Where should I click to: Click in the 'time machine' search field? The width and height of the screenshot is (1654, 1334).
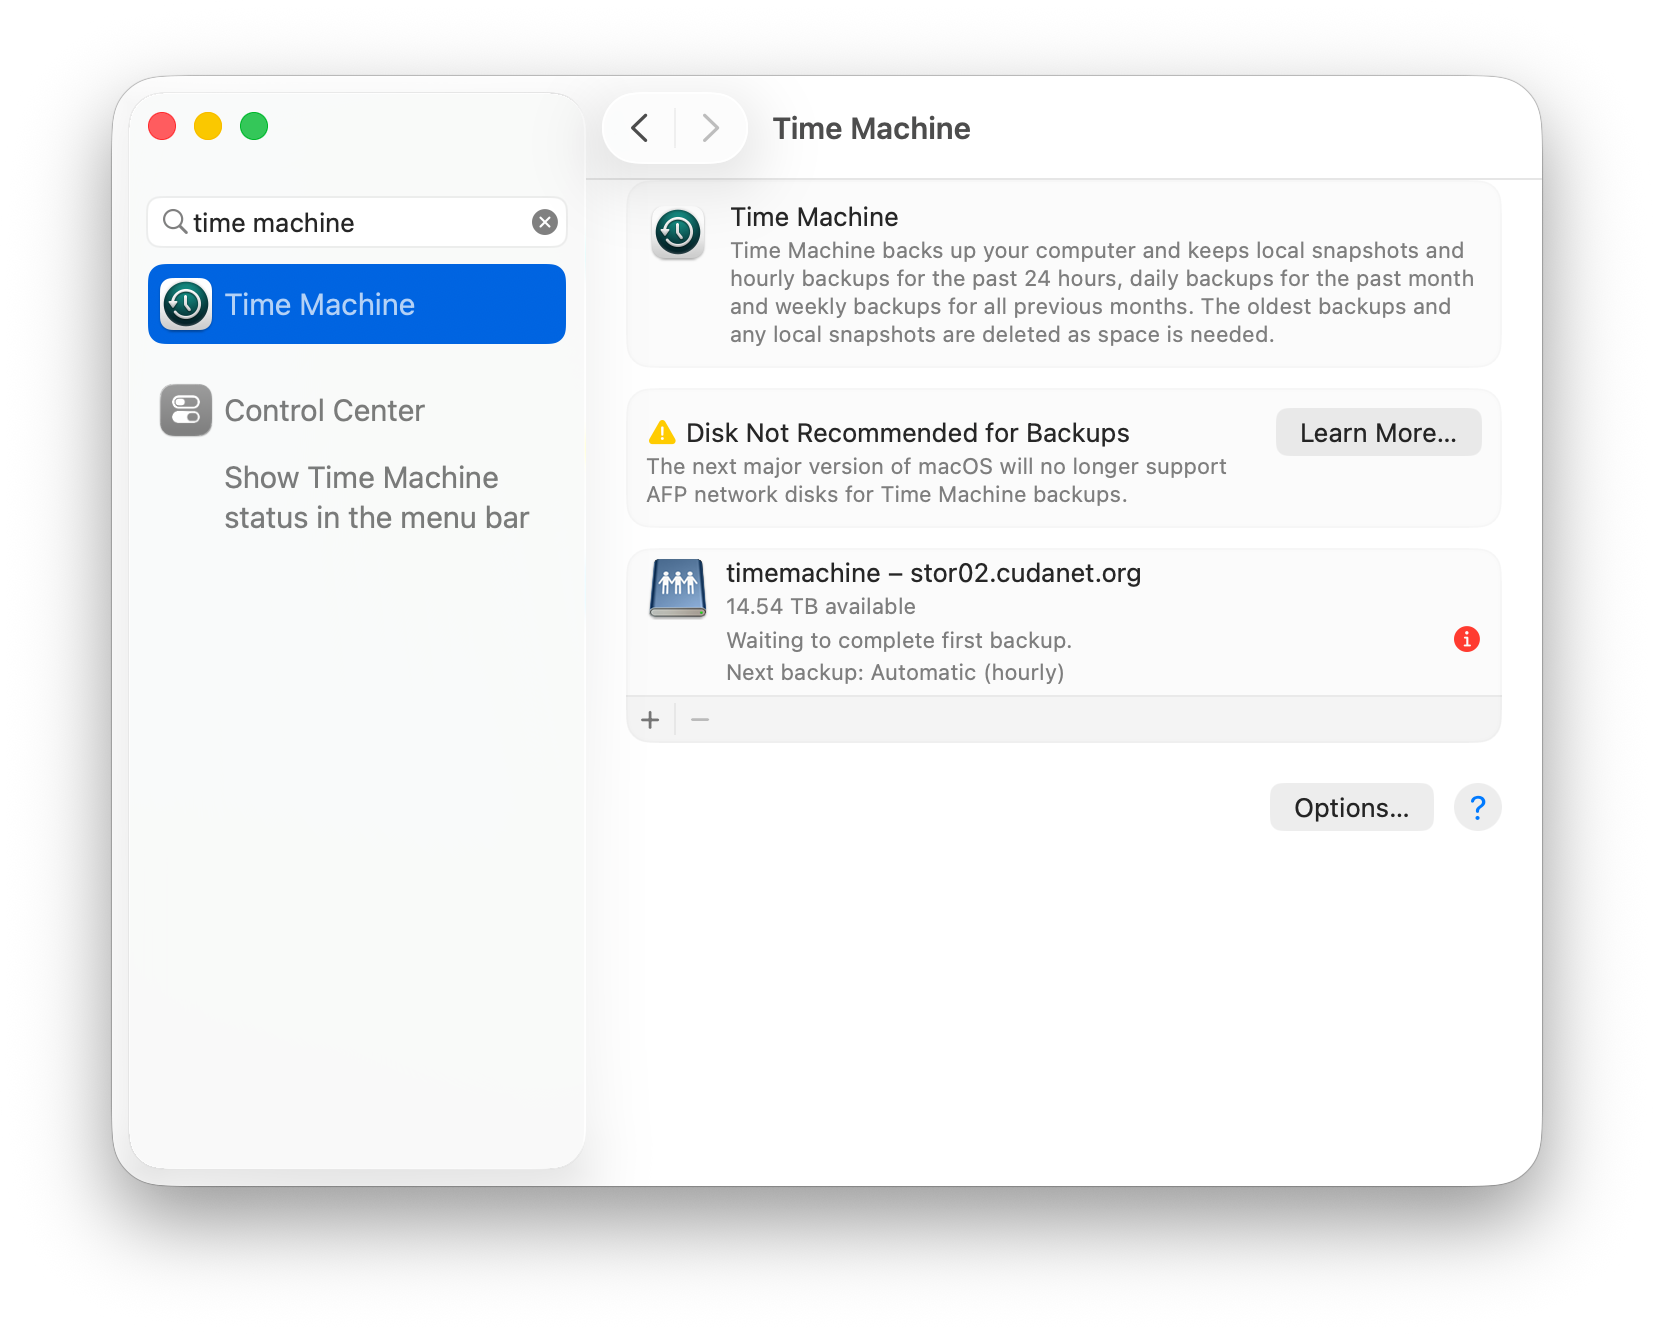pyautogui.click(x=357, y=222)
